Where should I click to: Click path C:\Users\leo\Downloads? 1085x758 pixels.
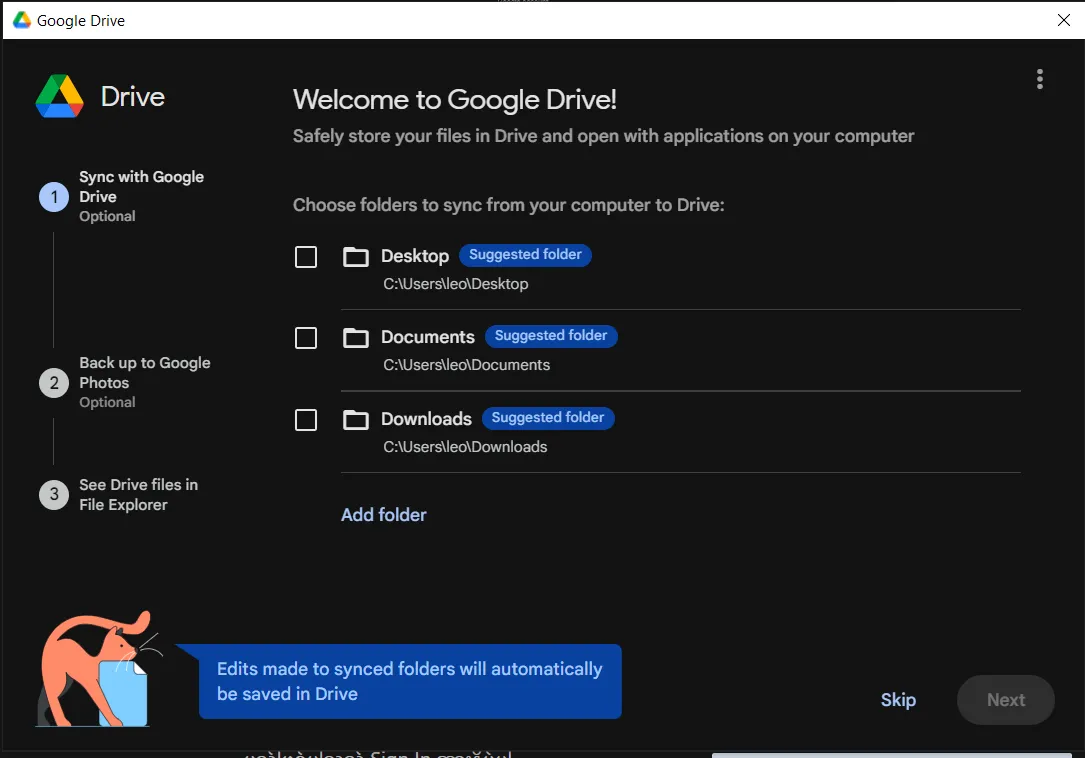tap(466, 446)
